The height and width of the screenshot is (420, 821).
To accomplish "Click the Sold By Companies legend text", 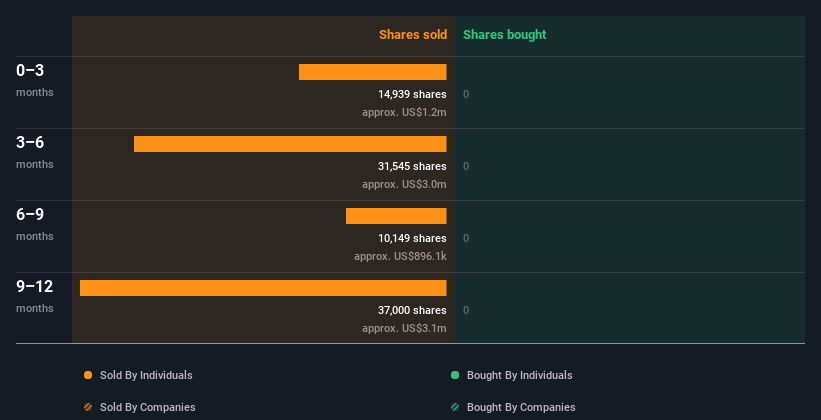I will 148,407.
